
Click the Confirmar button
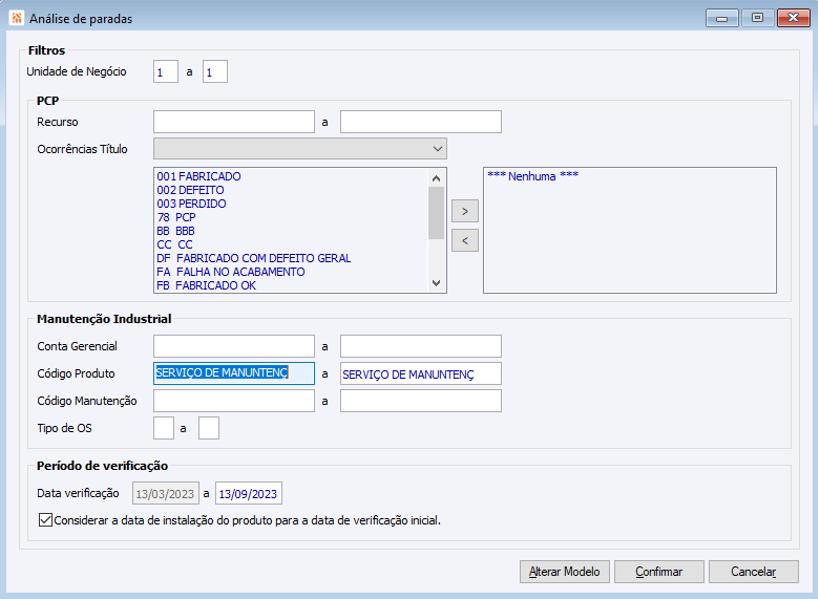click(659, 571)
